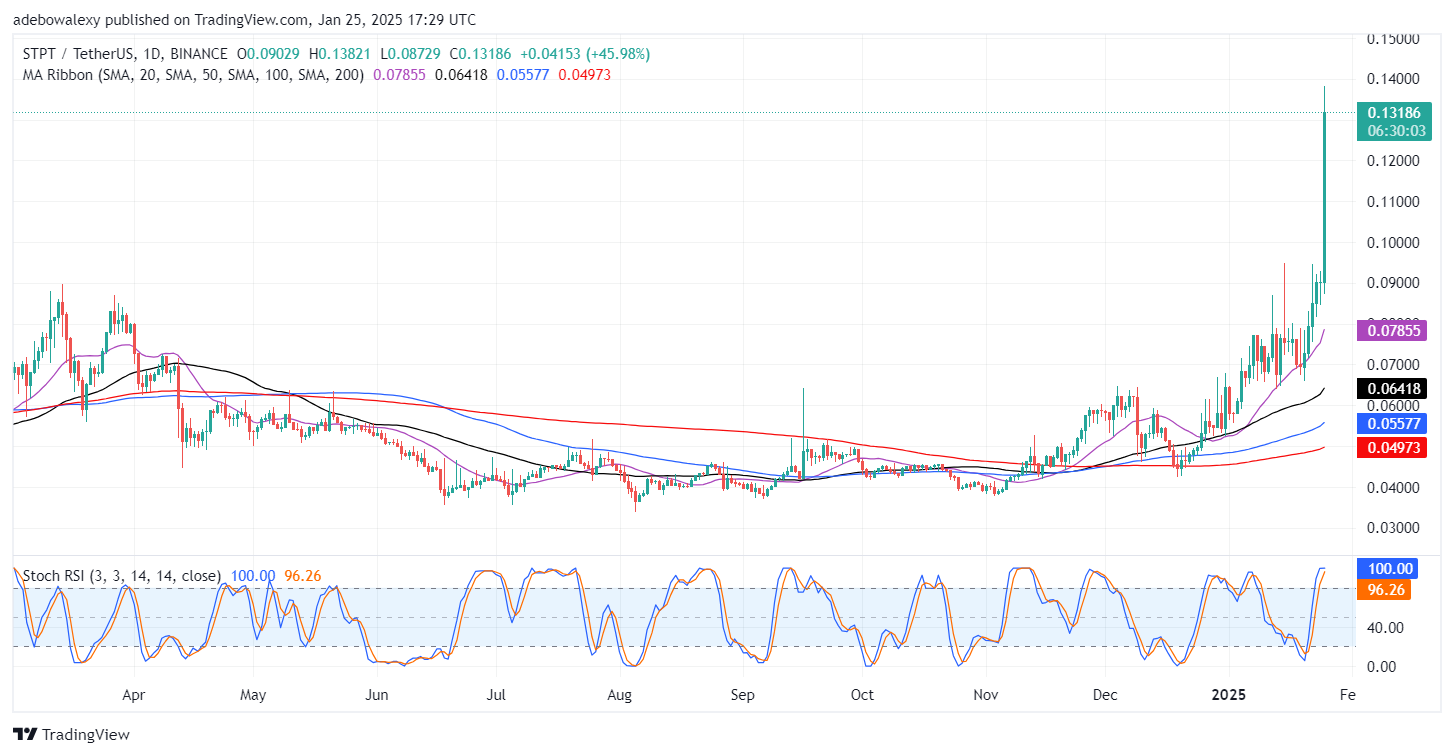1454x756 pixels.
Task: Click the 0.12000 price axis label
Action: (1392, 161)
